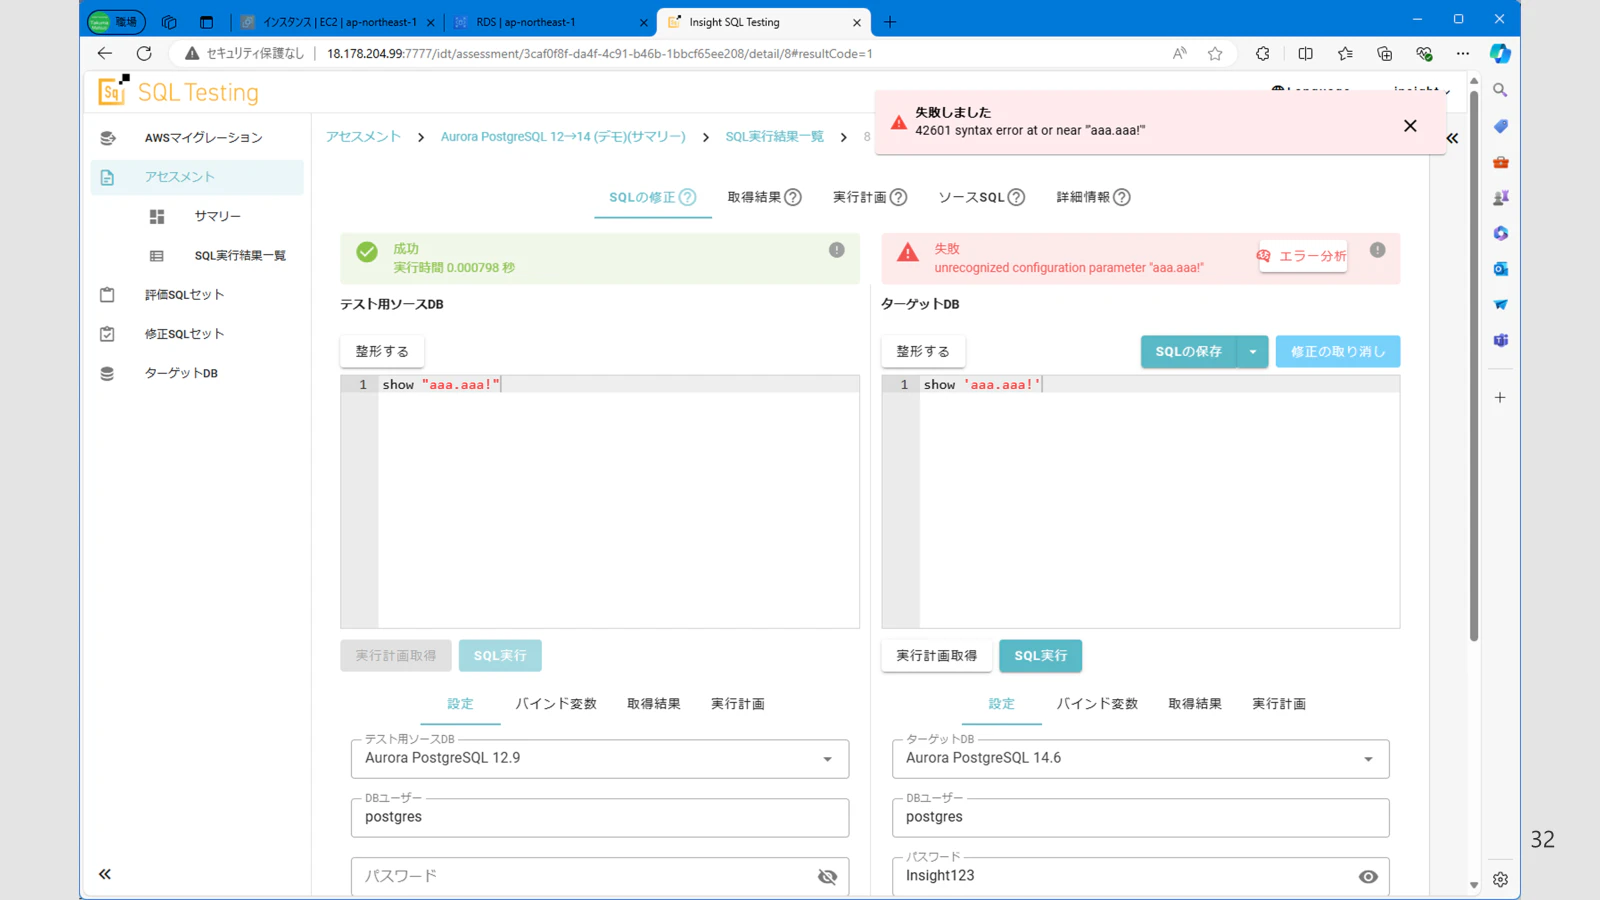This screenshot has width=1600, height=900.
Task: Add page to favorites star
Action: coord(1215,54)
